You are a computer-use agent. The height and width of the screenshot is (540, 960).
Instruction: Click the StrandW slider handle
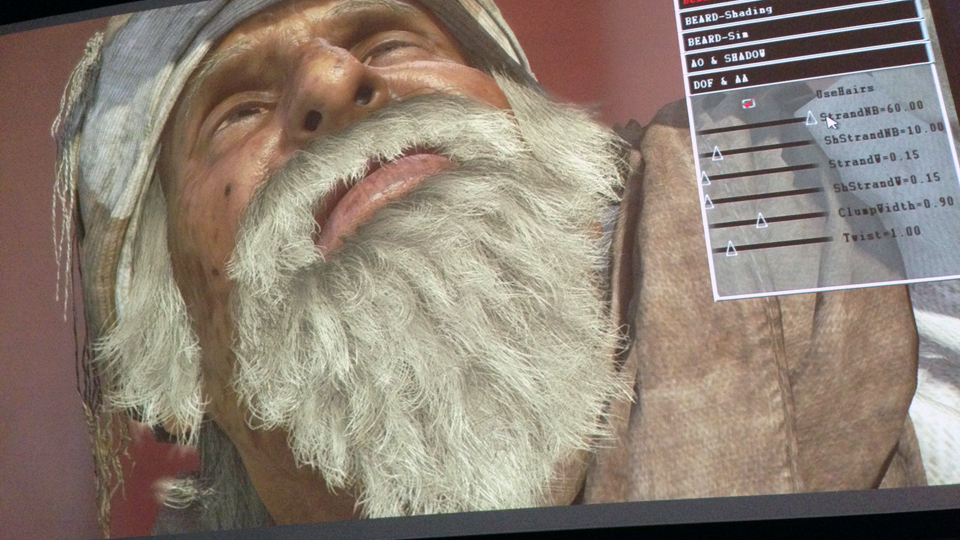coord(705,178)
